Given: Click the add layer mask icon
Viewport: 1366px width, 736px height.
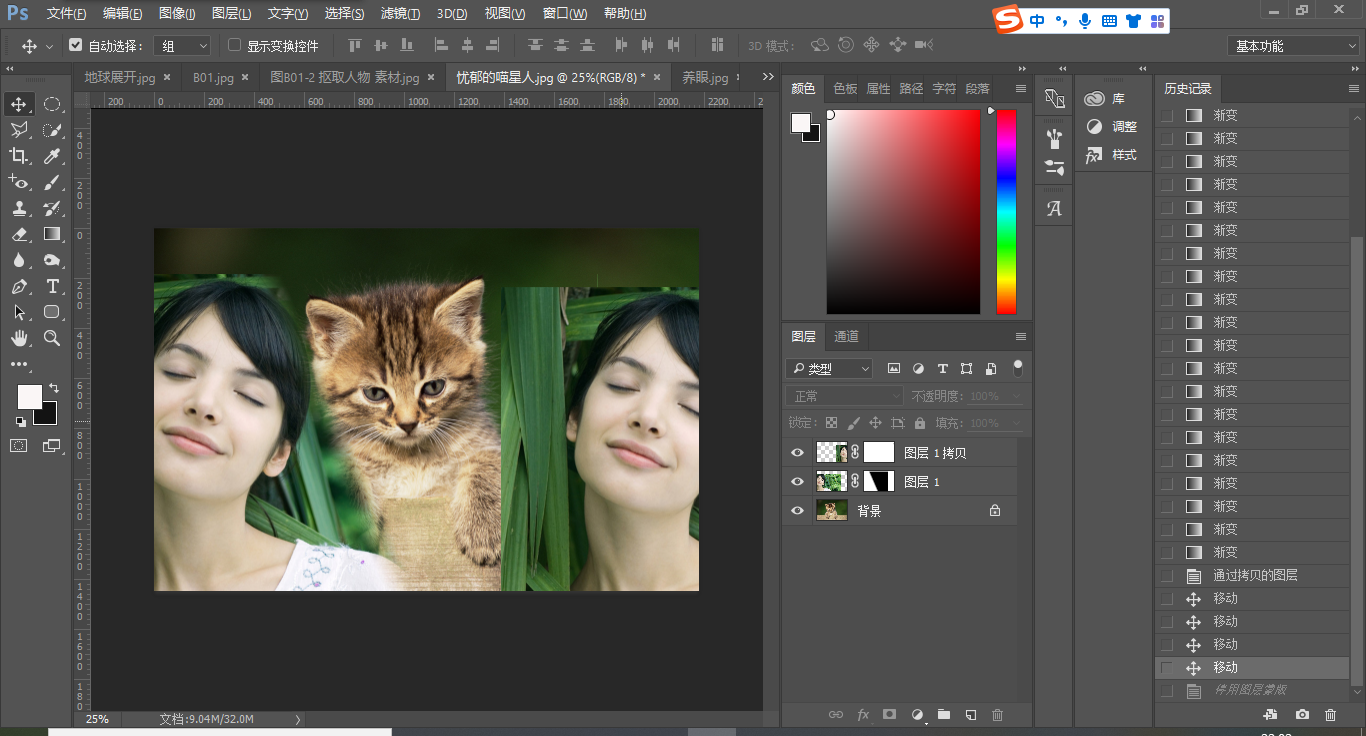Looking at the screenshot, I should click(x=889, y=715).
